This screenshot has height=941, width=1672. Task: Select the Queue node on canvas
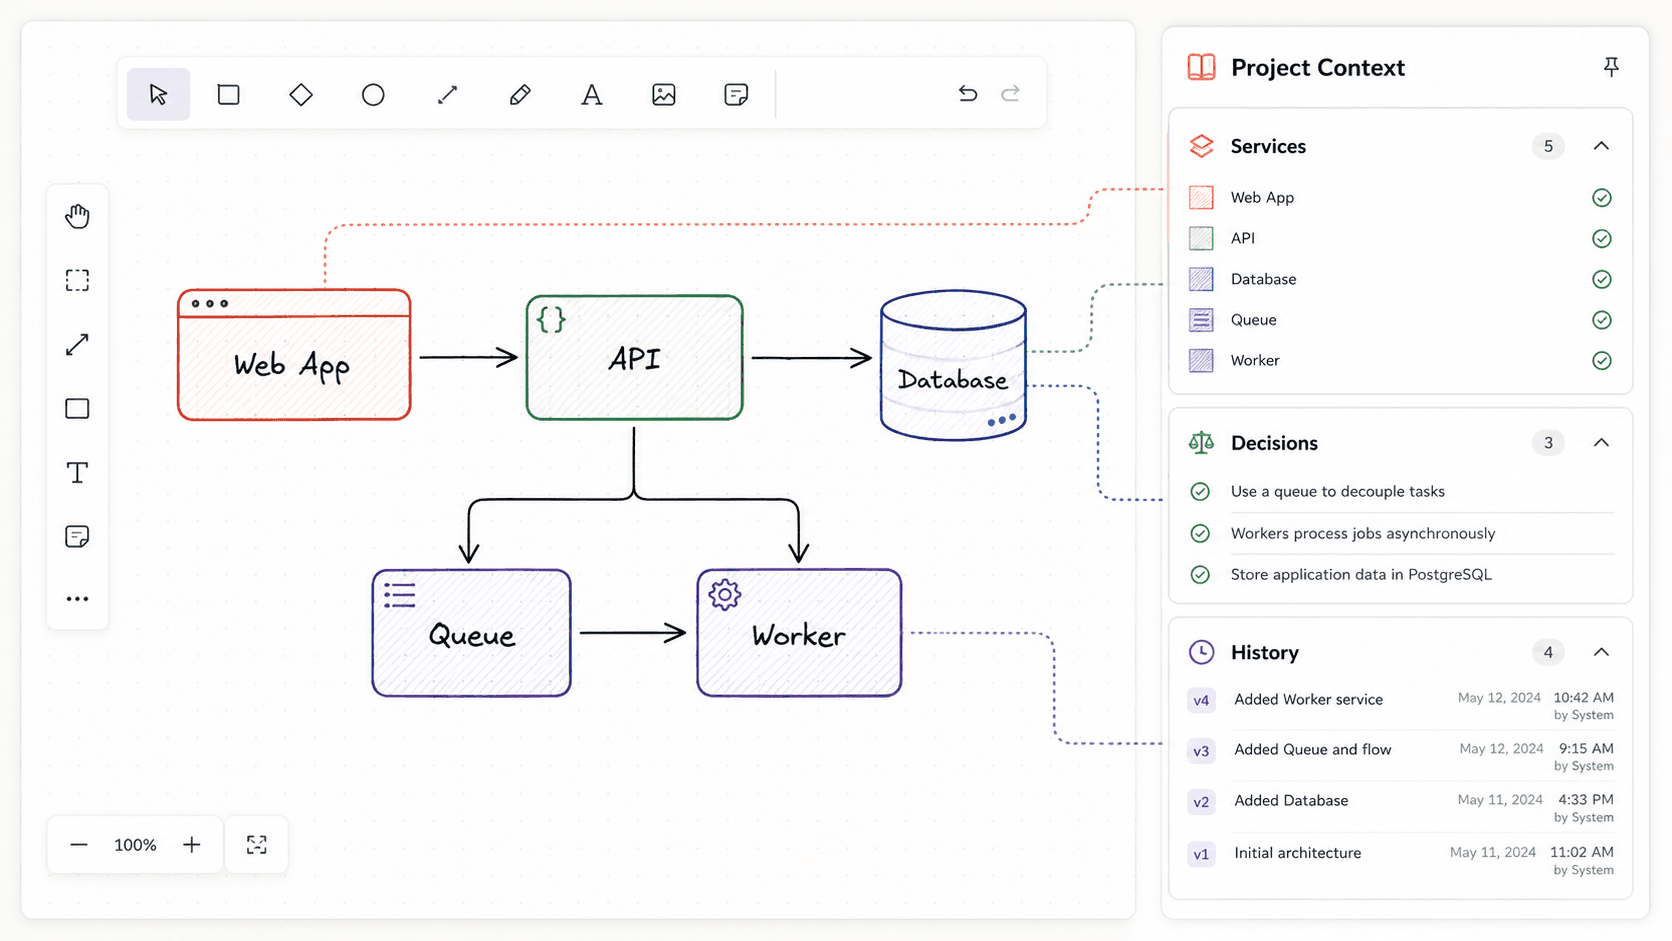tap(471, 633)
